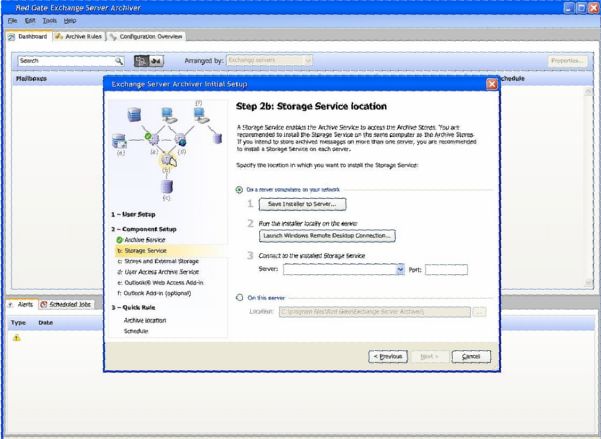Select 'a: Archive Service' step
The height and width of the screenshot is (439, 601).
[x=145, y=240]
